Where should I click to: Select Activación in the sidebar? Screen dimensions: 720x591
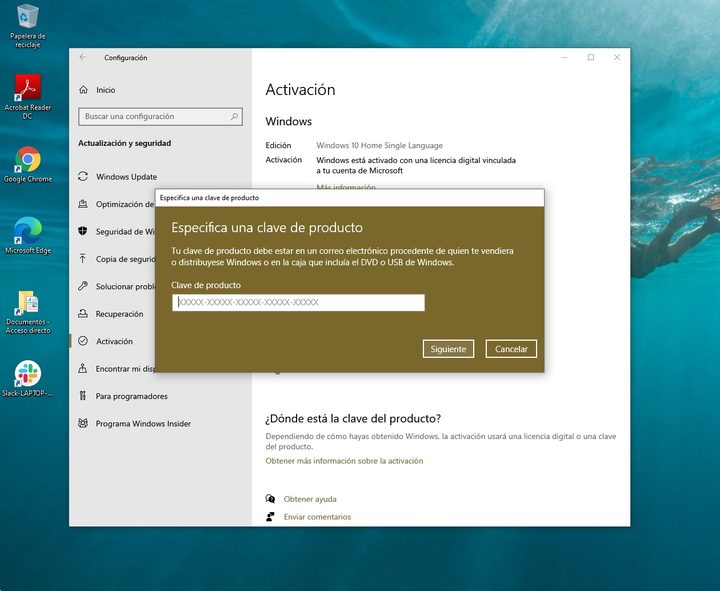click(x=114, y=341)
